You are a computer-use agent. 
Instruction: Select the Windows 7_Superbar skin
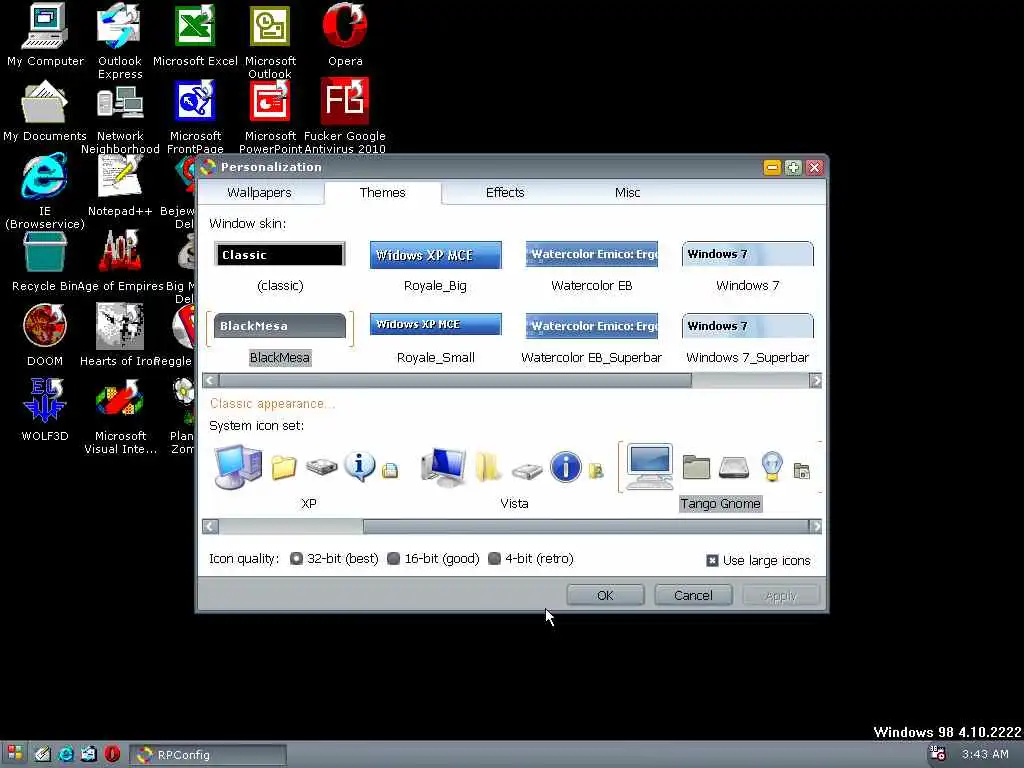tap(748, 338)
